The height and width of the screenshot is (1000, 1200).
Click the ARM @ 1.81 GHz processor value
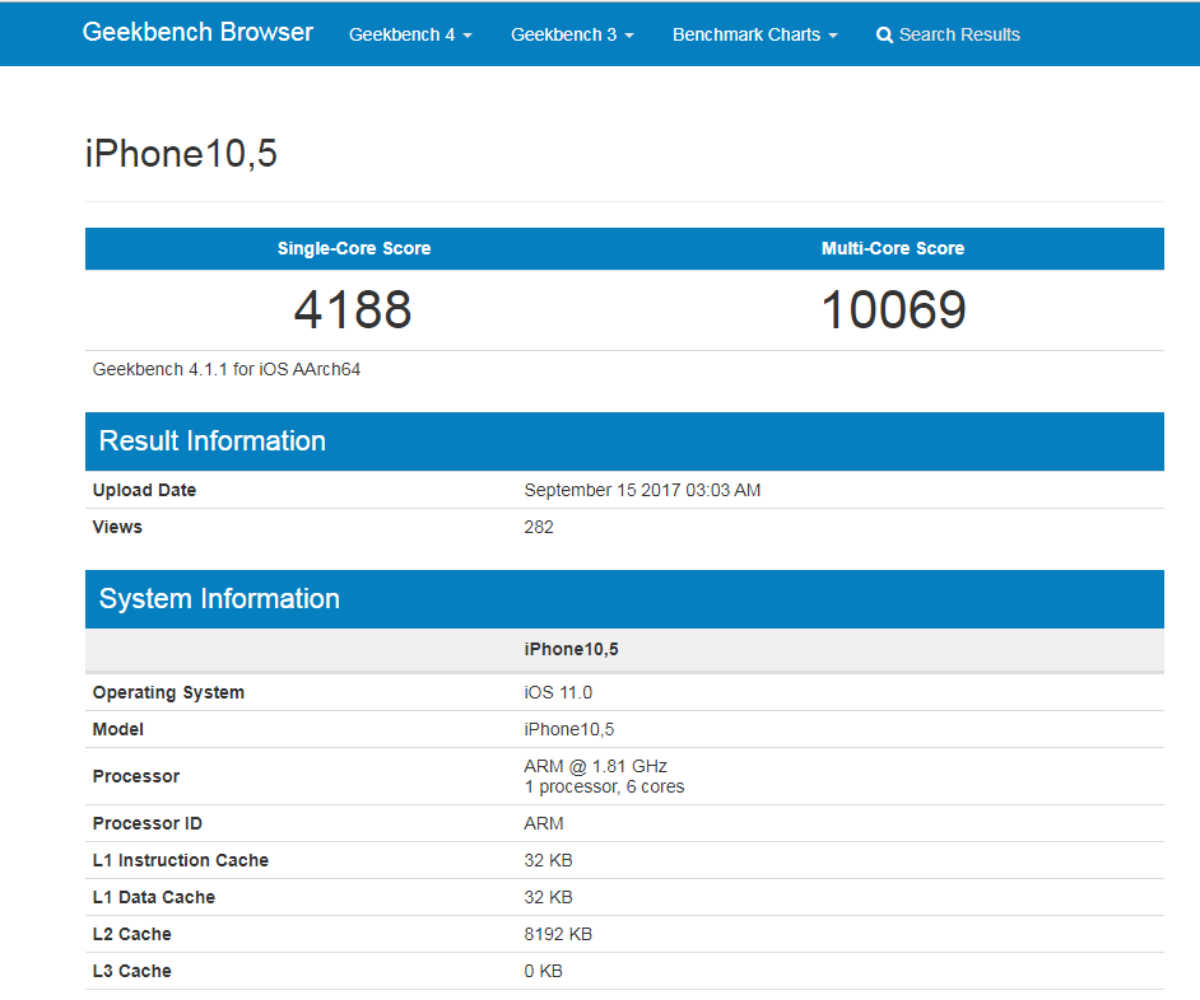pos(595,767)
